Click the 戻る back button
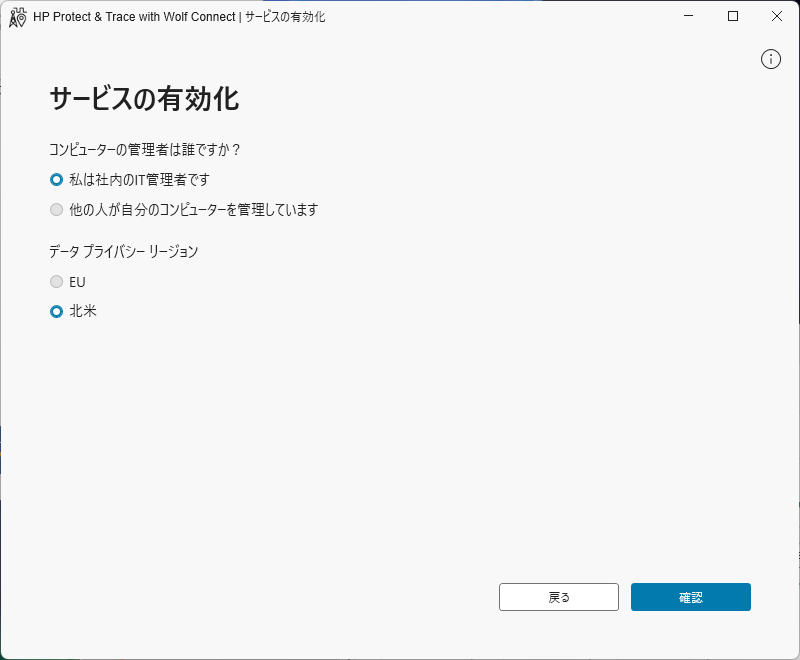This screenshot has width=800, height=660. click(559, 597)
